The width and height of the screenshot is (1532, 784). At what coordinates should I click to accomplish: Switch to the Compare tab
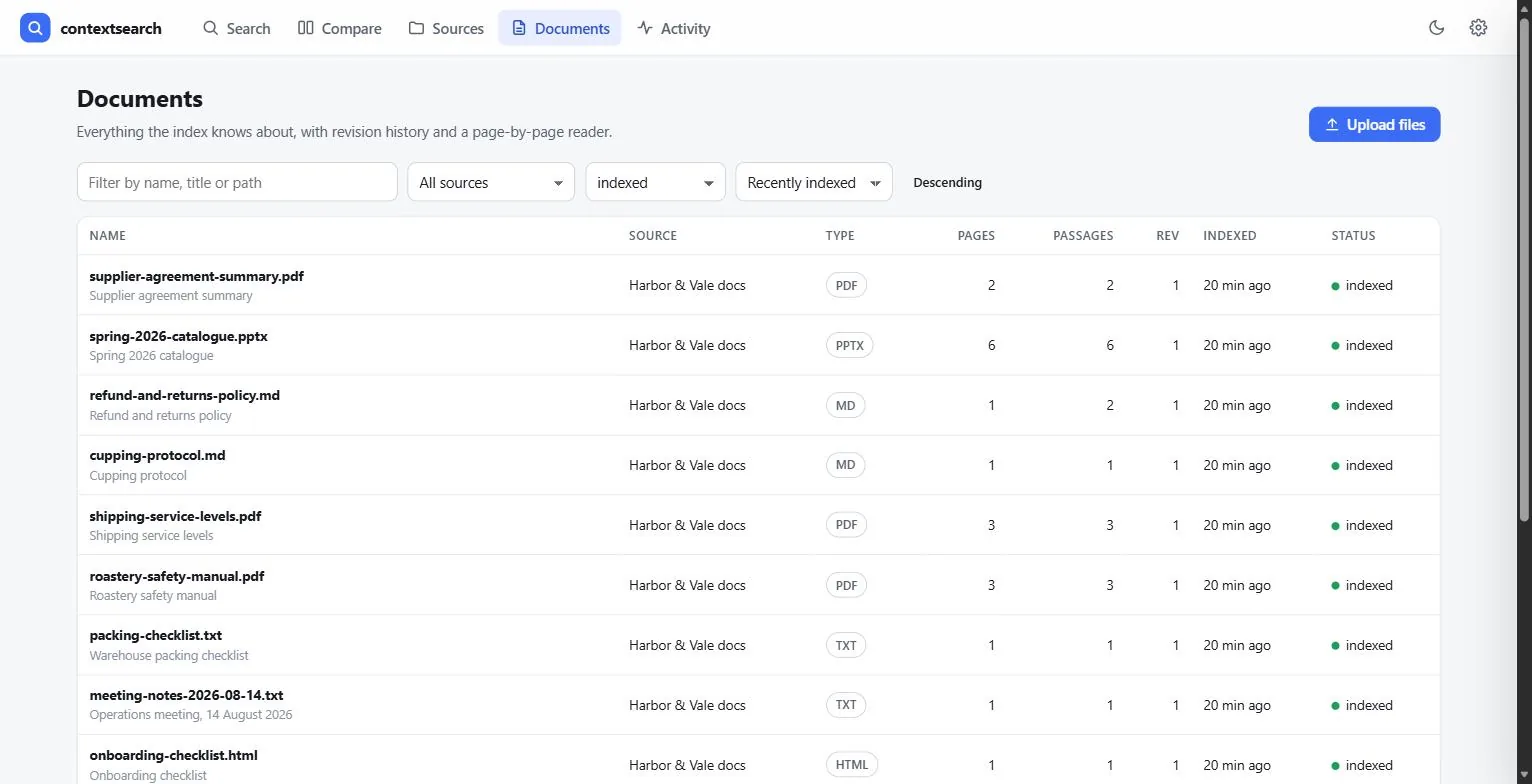340,28
